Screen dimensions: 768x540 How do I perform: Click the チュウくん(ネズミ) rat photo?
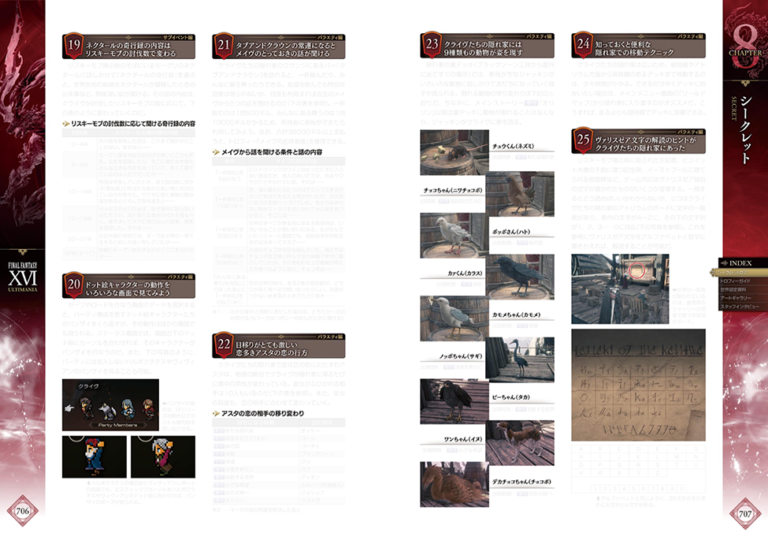point(455,153)
